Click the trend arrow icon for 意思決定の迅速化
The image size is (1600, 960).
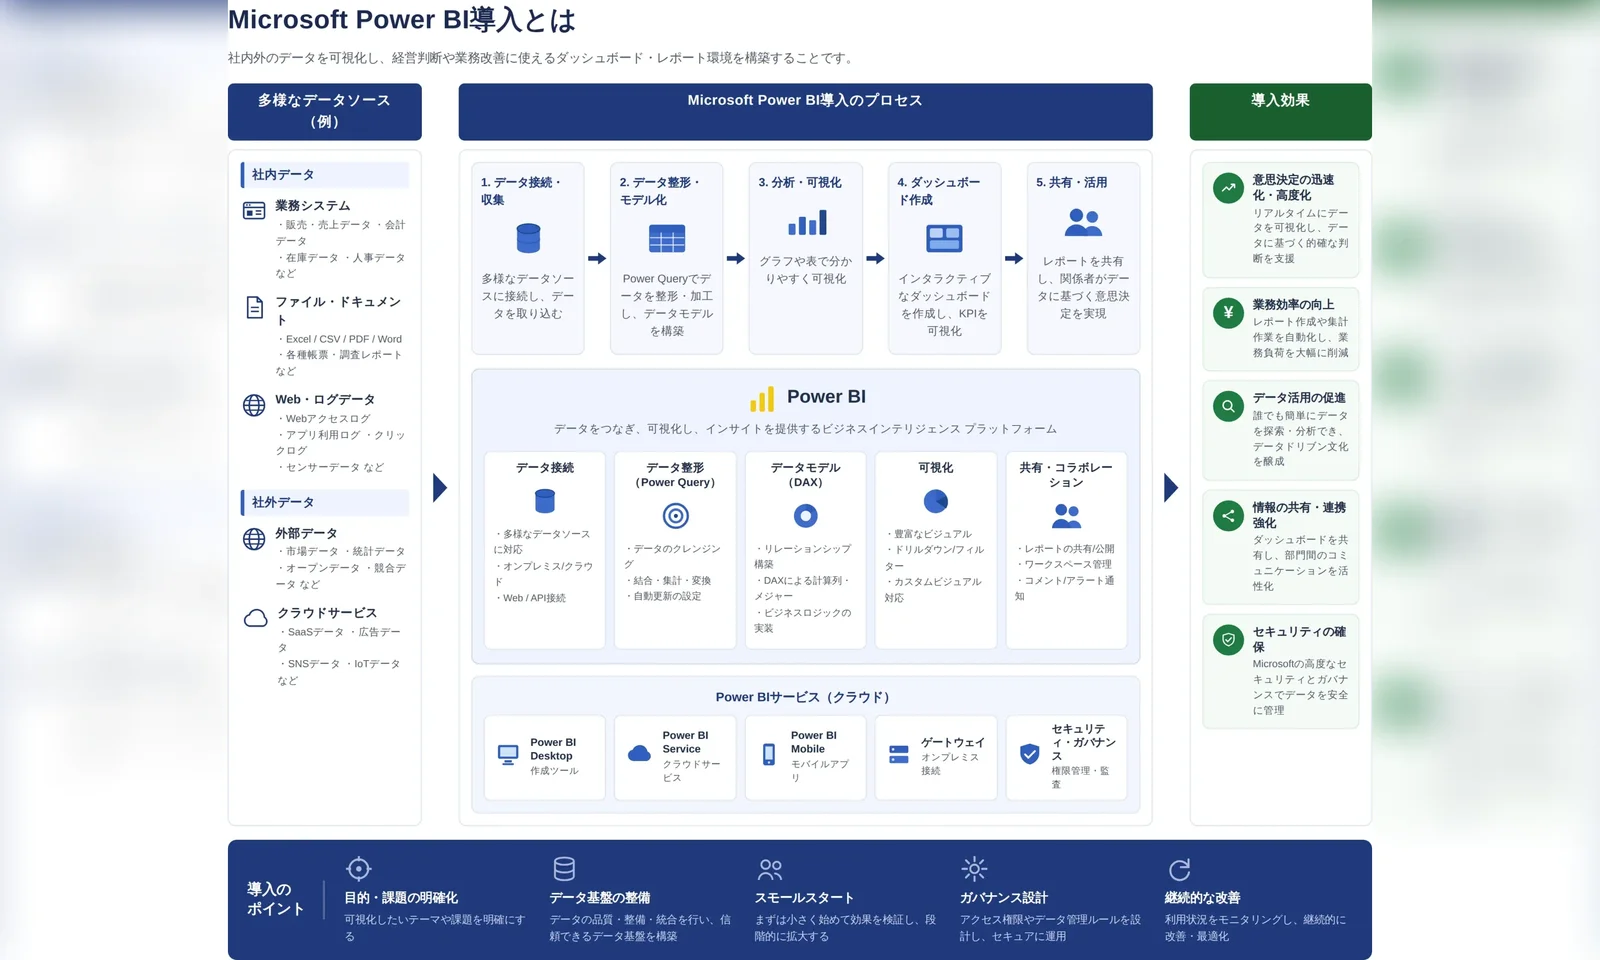tap(1228, 188)
